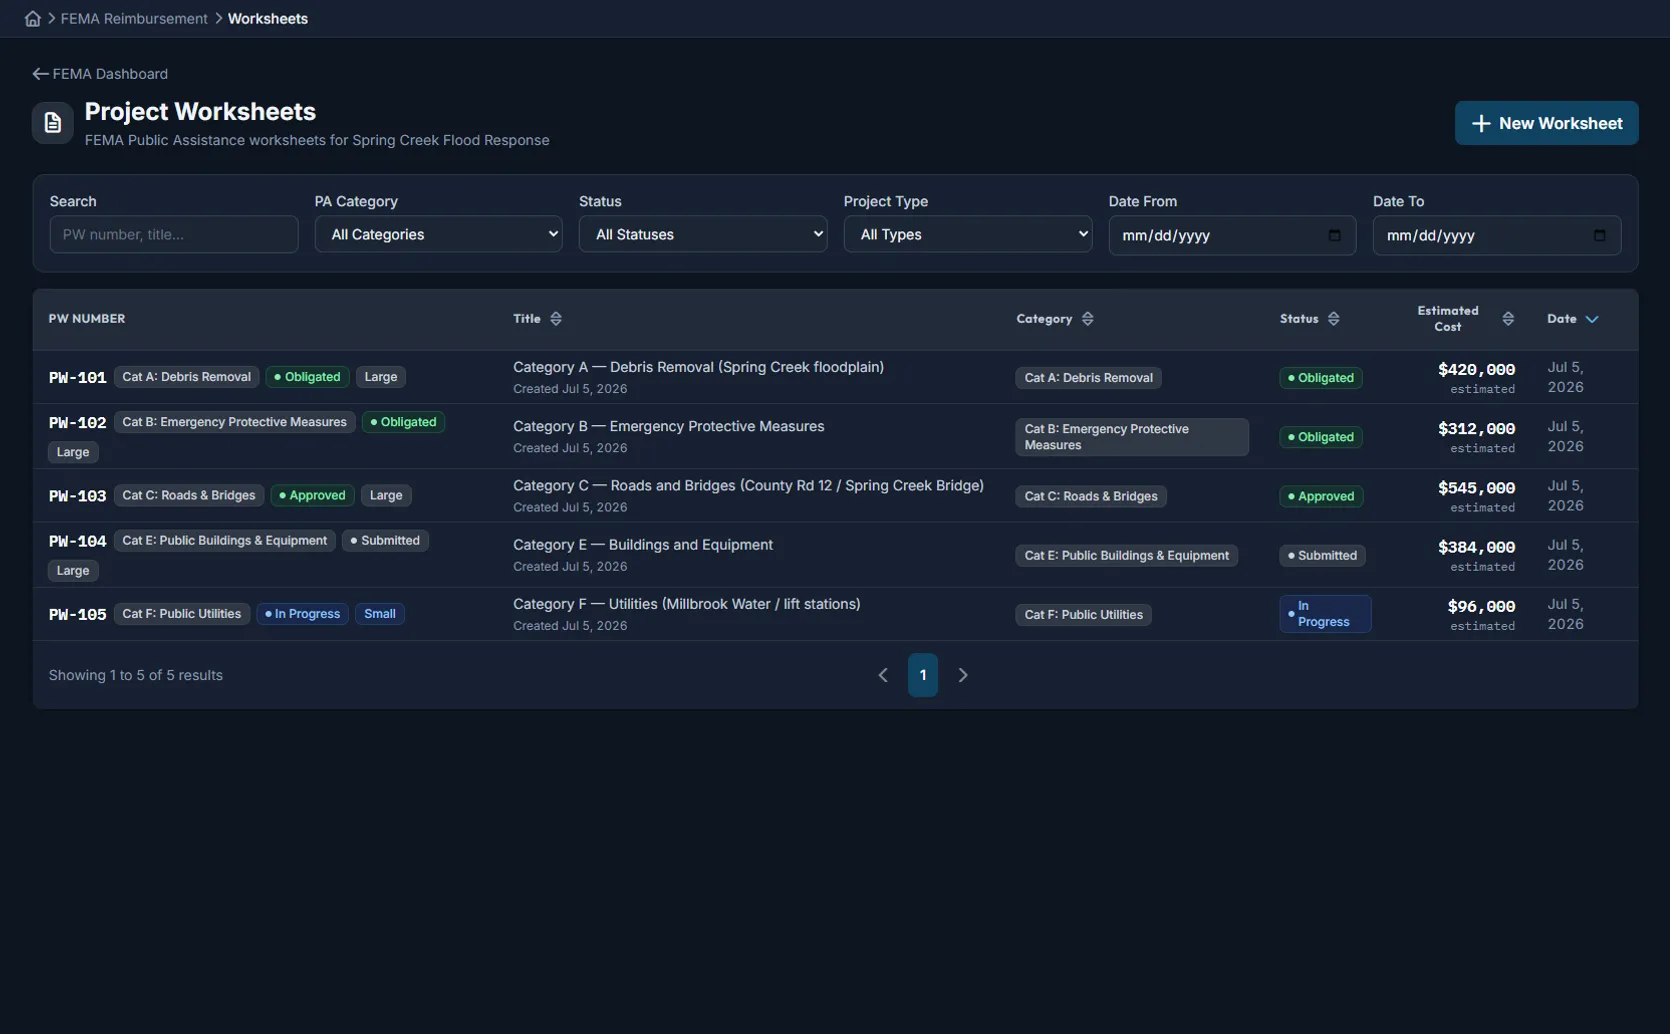Open worksheet PW-102
The width and height of the screenshot is (1670, 1034).
pyautogui.click(x=77, y=423)
